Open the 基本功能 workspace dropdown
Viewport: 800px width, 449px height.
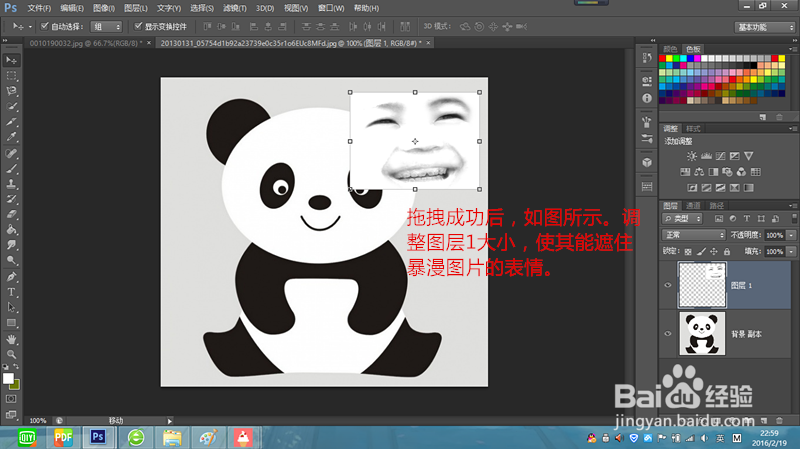click(x=765, y=27)
